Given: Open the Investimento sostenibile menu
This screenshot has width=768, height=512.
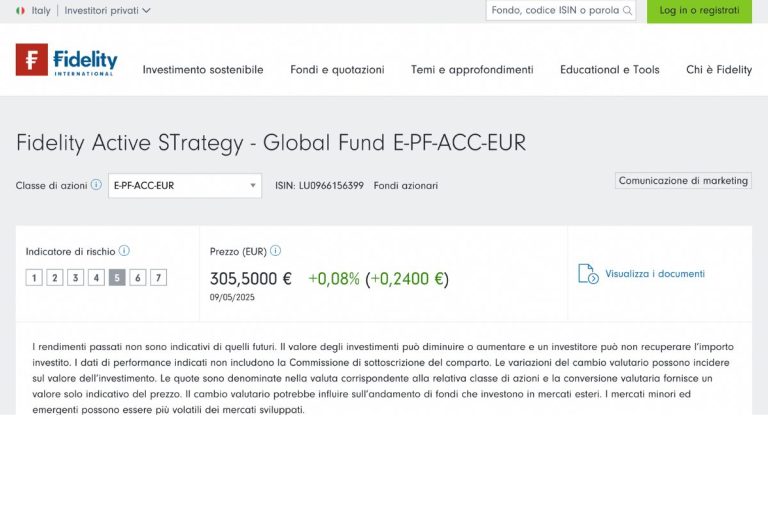Looking at the screenshot, I should tap(203, 70).
